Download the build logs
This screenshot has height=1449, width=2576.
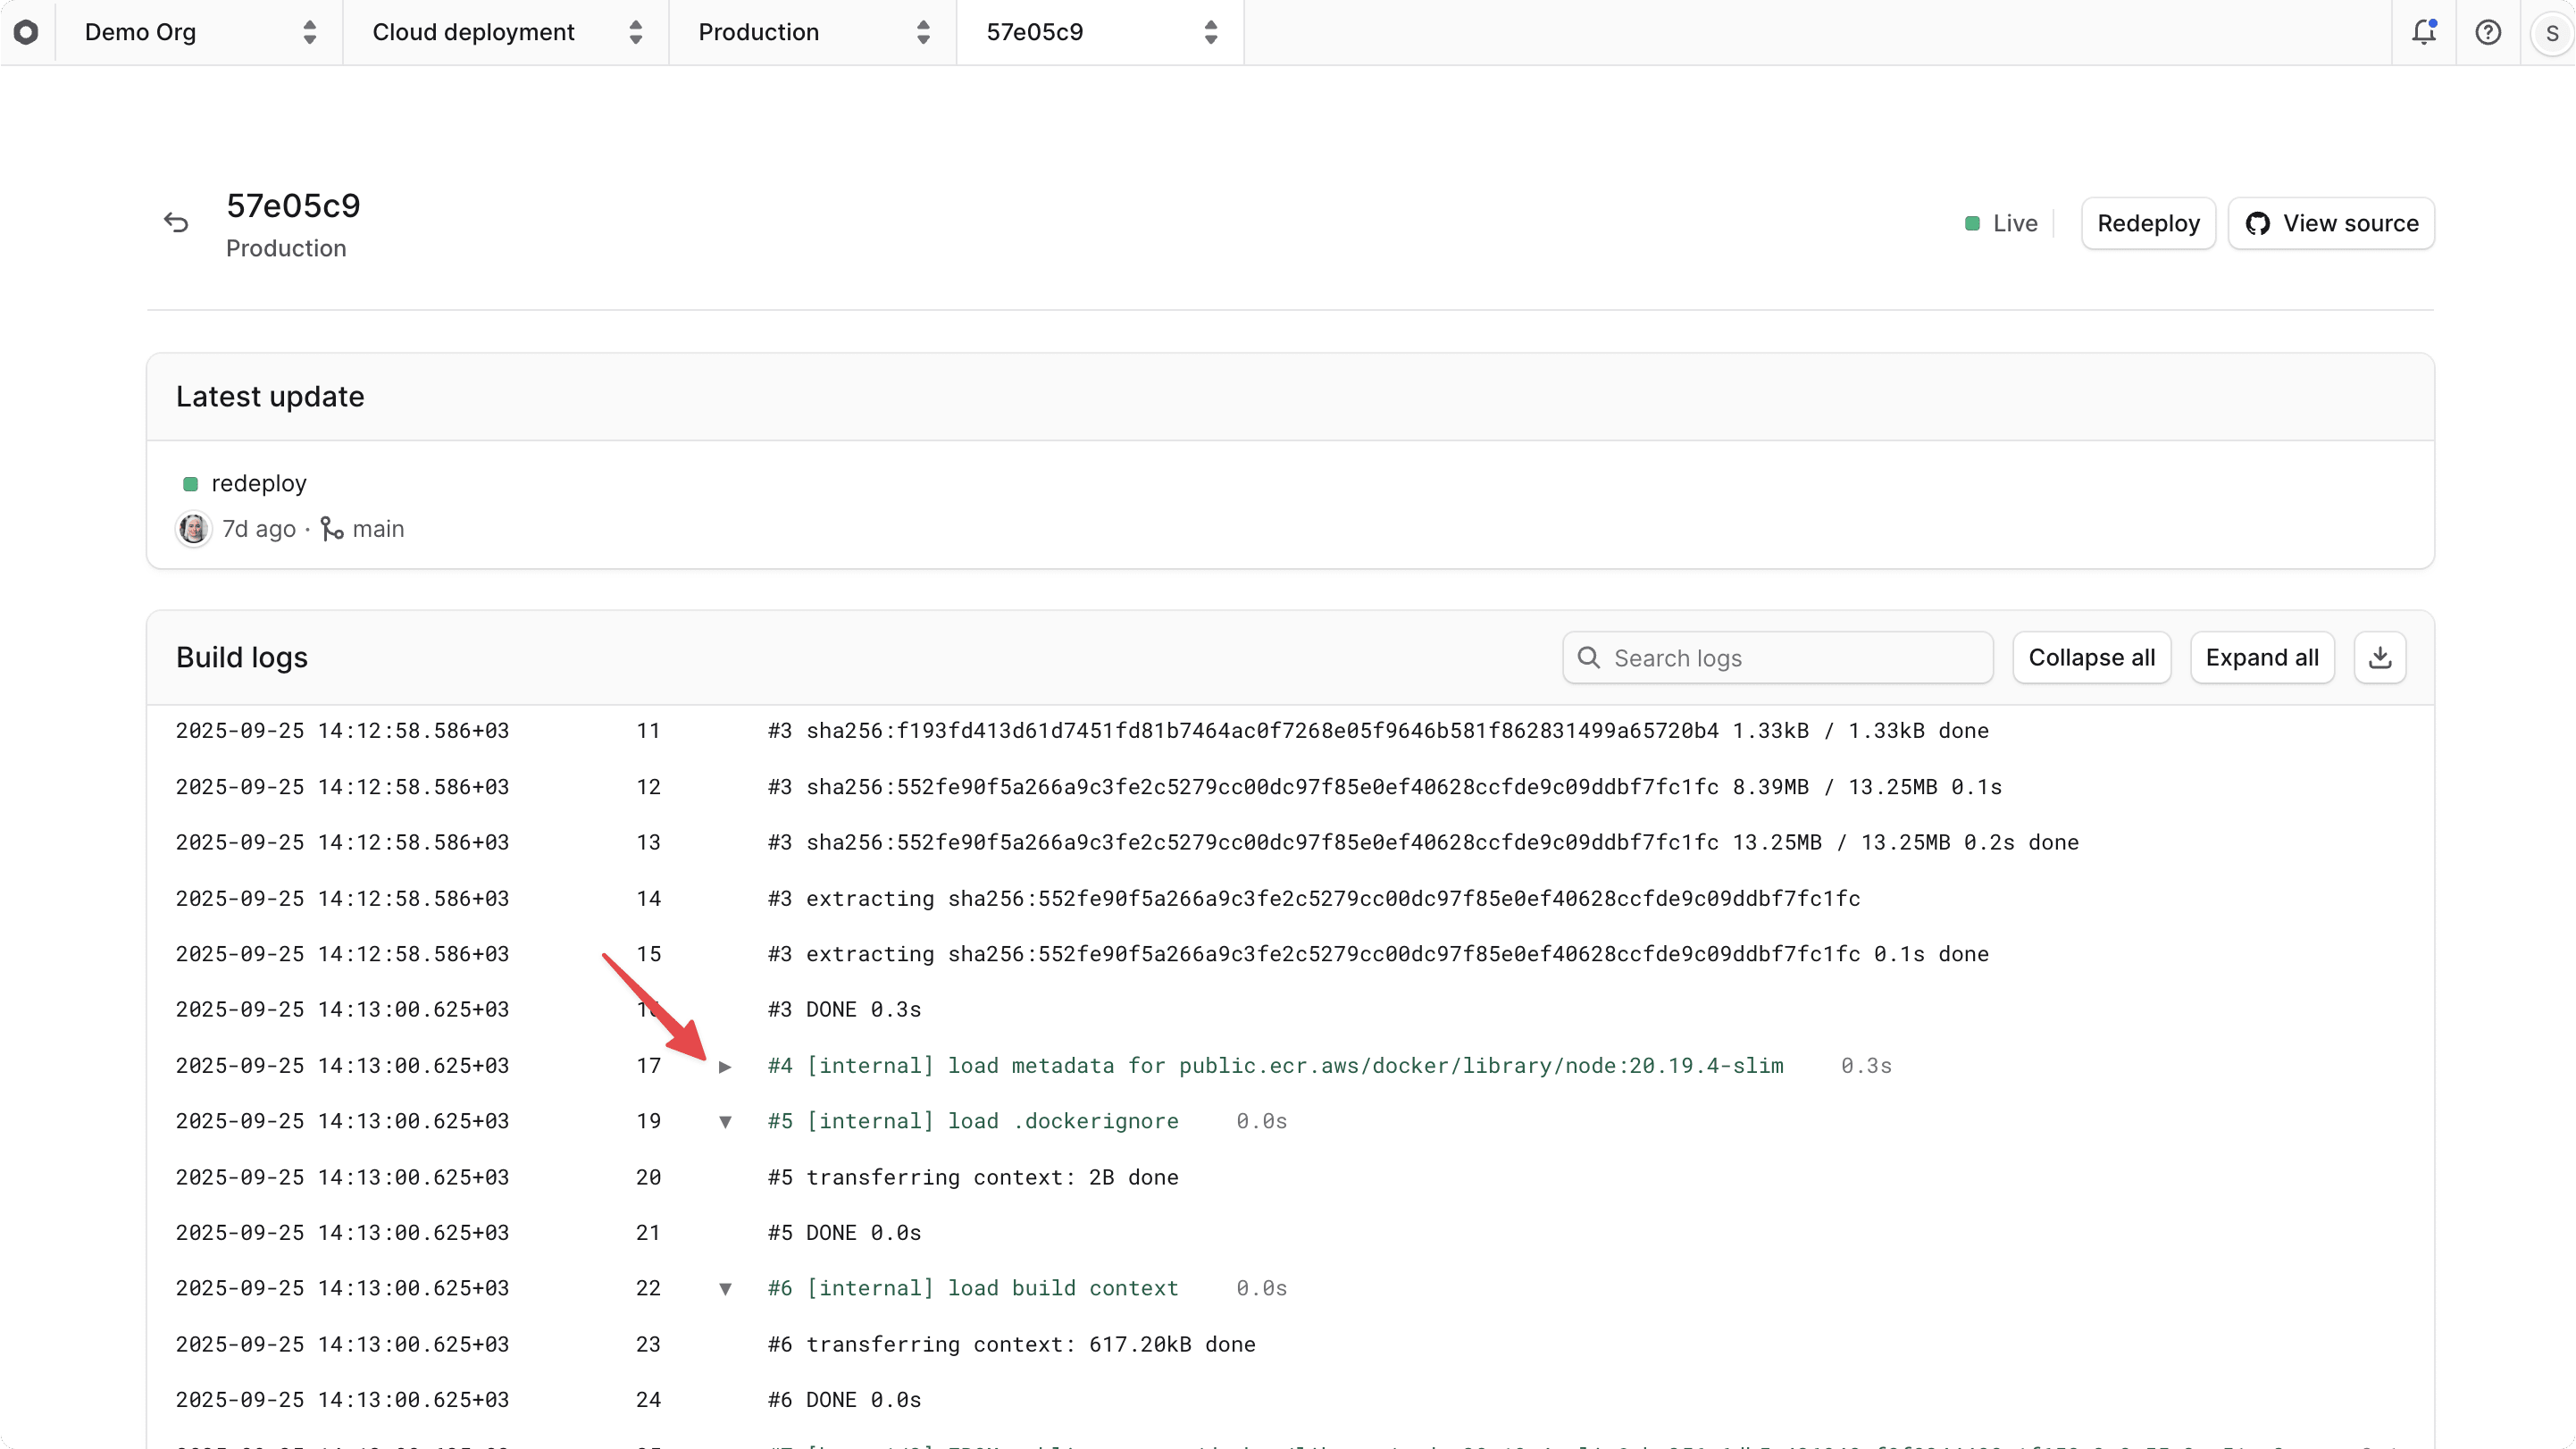2380,657
